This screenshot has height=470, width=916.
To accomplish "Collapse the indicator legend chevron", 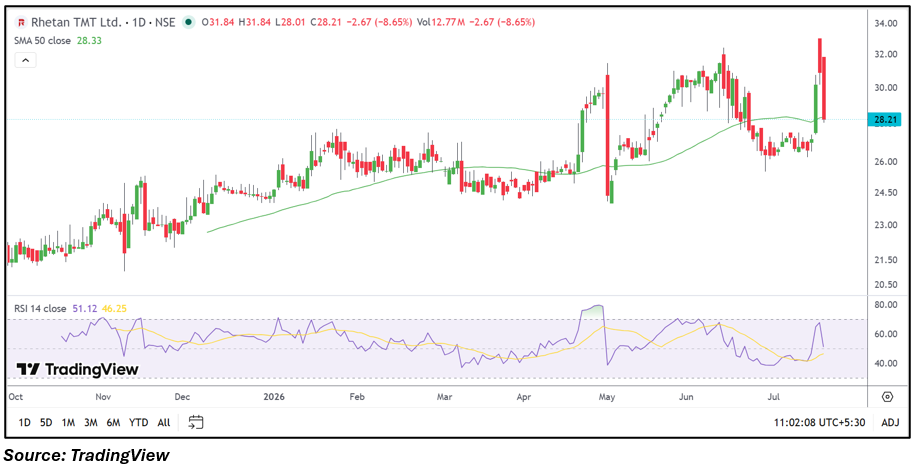I will coord(26,60).
